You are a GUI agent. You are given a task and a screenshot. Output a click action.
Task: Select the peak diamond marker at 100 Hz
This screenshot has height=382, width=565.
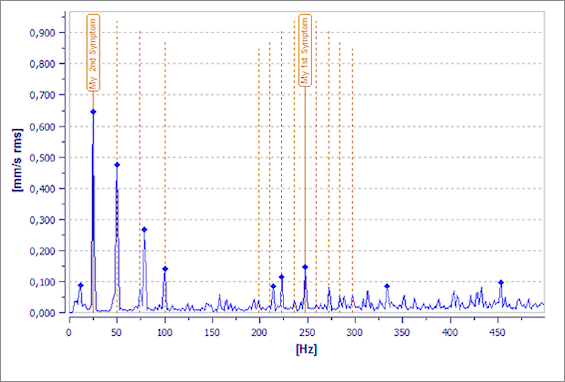[165, 269]
